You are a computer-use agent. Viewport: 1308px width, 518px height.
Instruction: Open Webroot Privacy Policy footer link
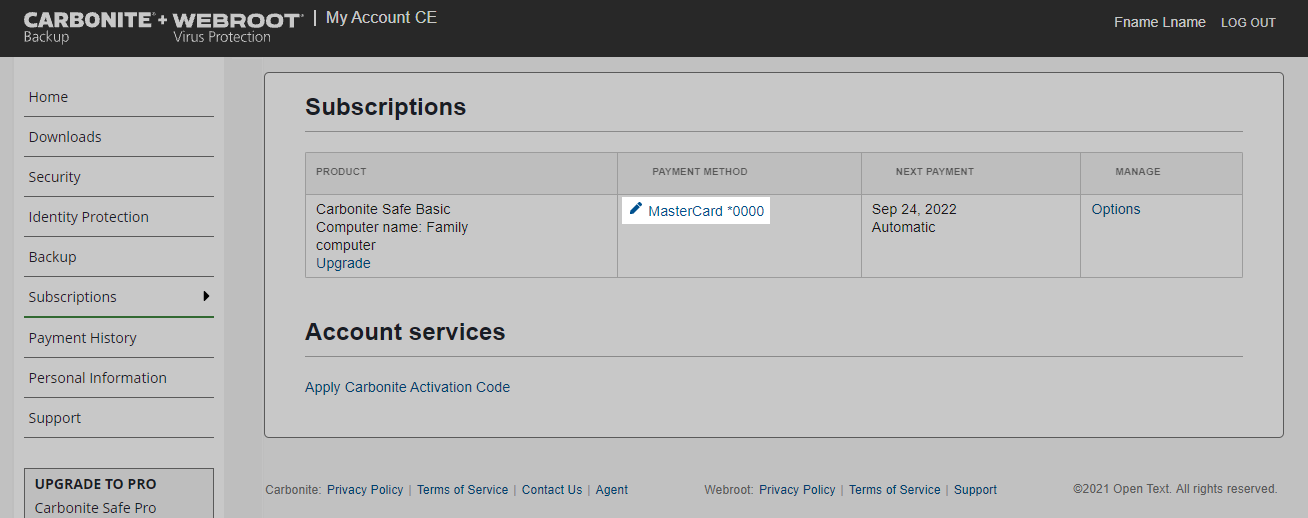(x=797, y=490)
